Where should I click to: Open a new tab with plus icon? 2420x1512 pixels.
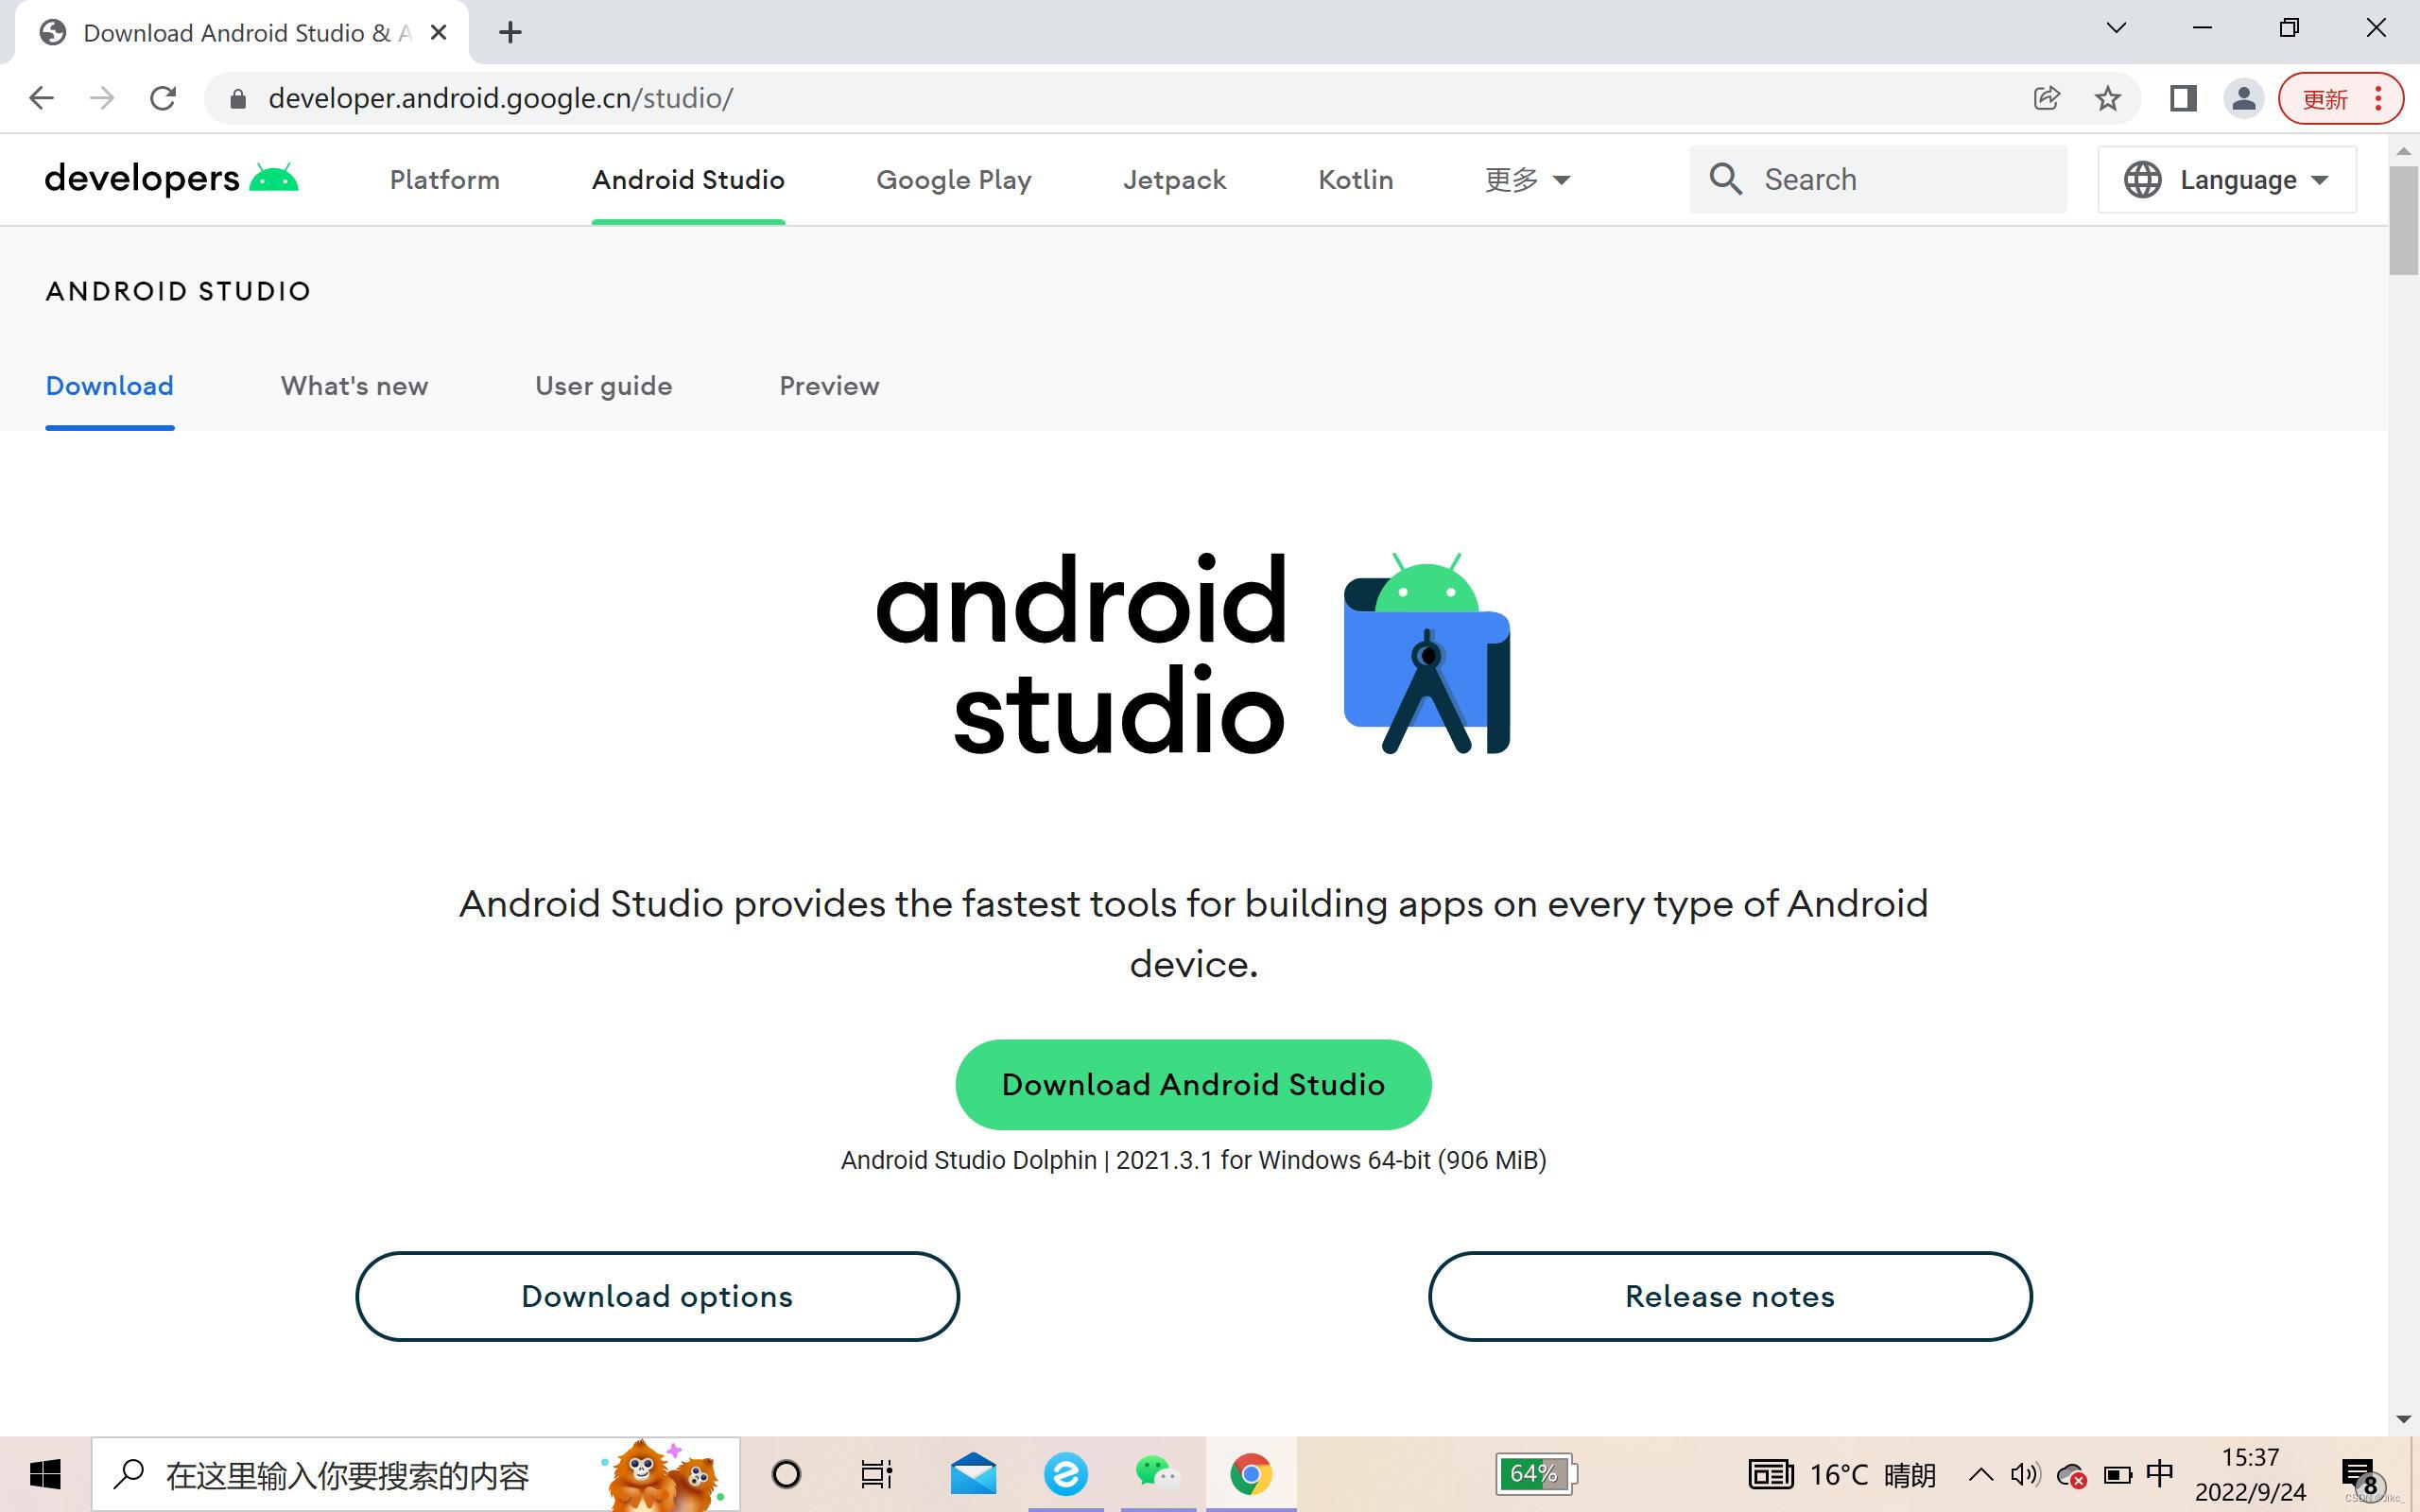click(510, 32)
